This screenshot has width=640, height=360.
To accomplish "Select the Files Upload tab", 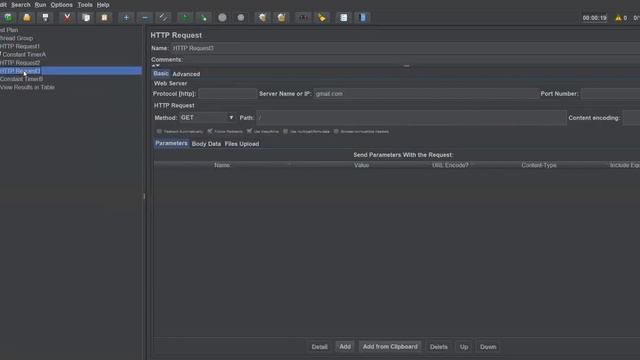I will [242, 144].
